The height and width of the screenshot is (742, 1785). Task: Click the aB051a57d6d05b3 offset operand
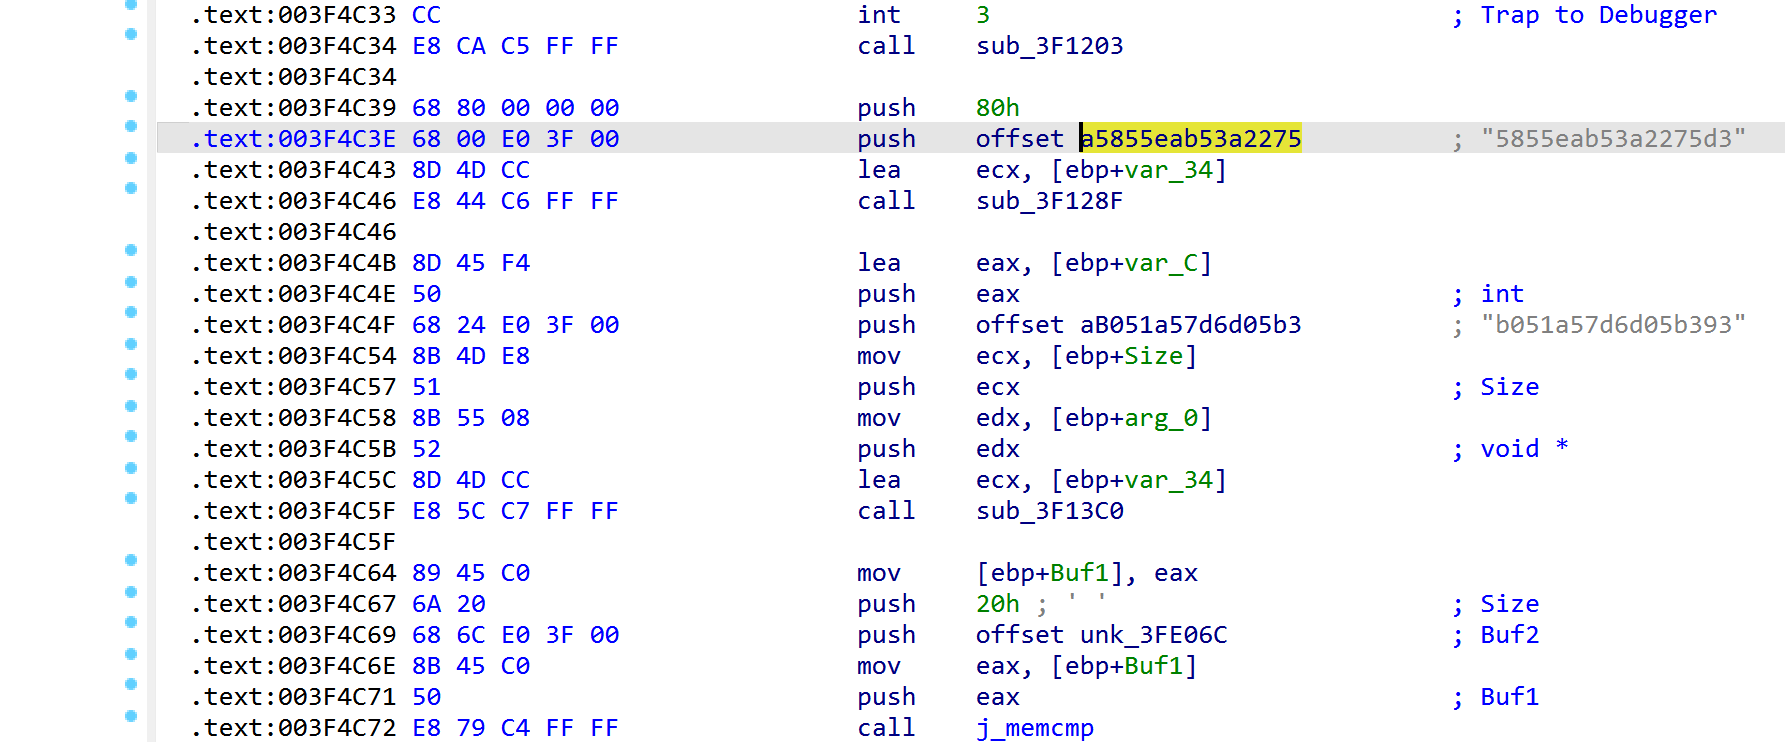1190,325
